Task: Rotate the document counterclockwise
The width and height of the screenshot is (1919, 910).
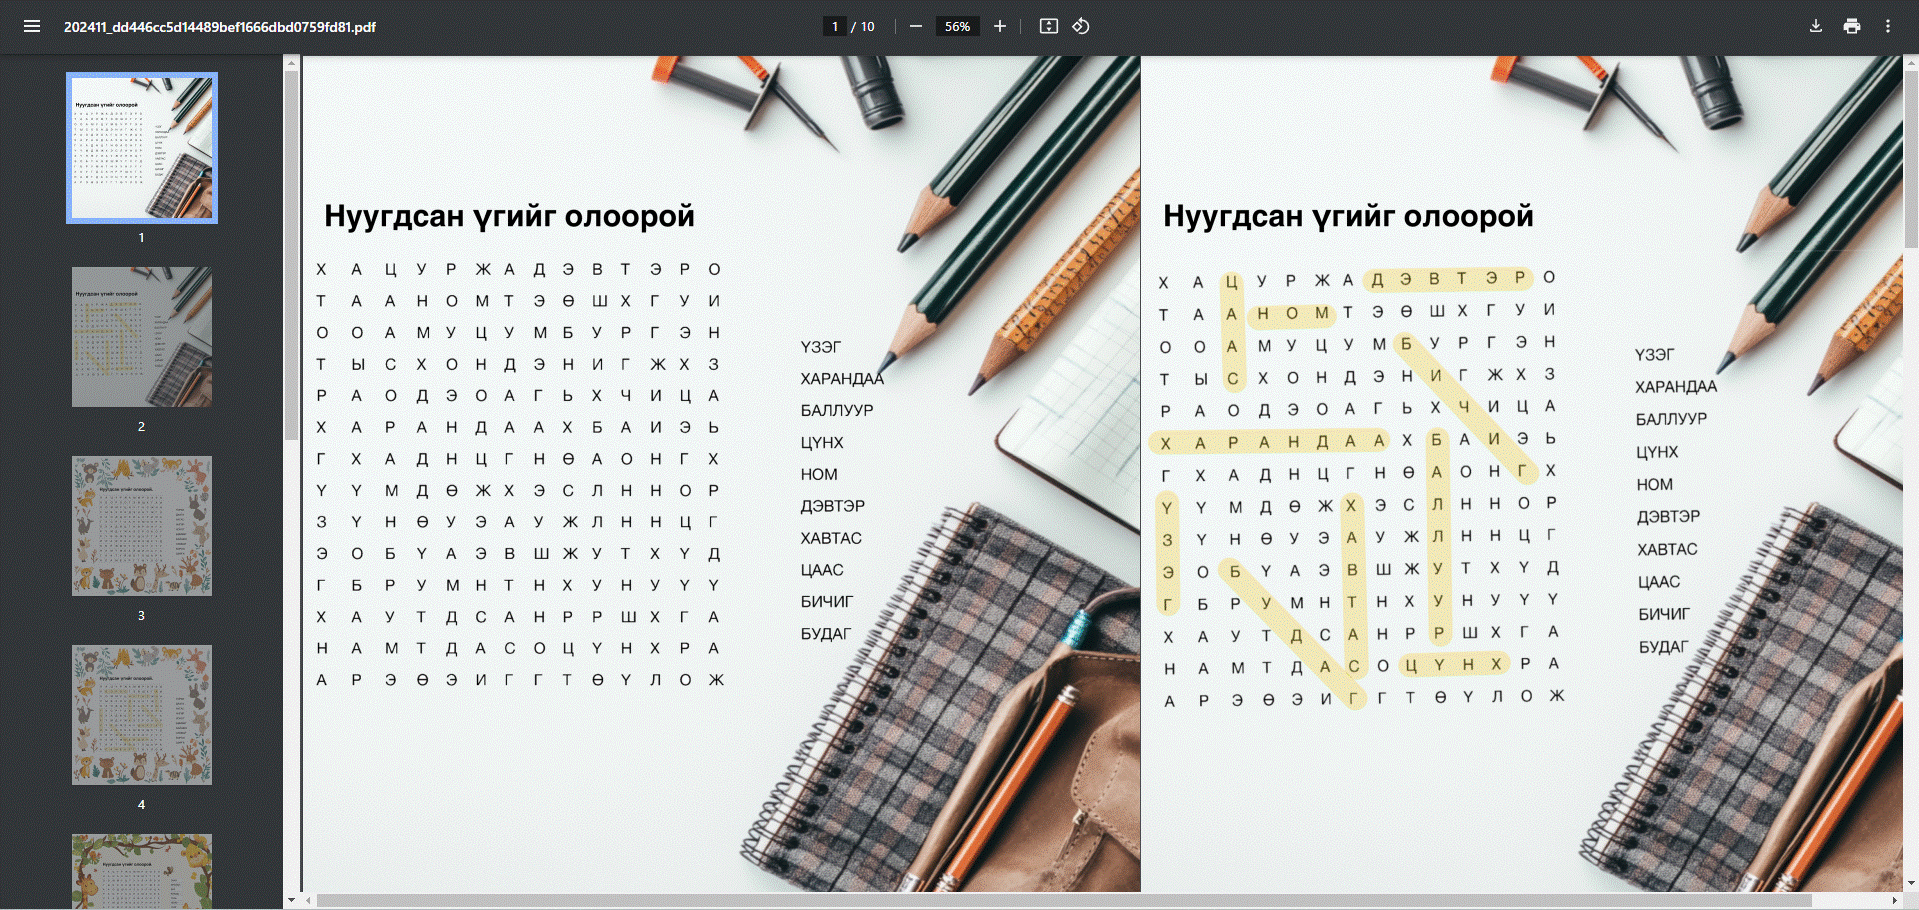Action: [1081, 26]
